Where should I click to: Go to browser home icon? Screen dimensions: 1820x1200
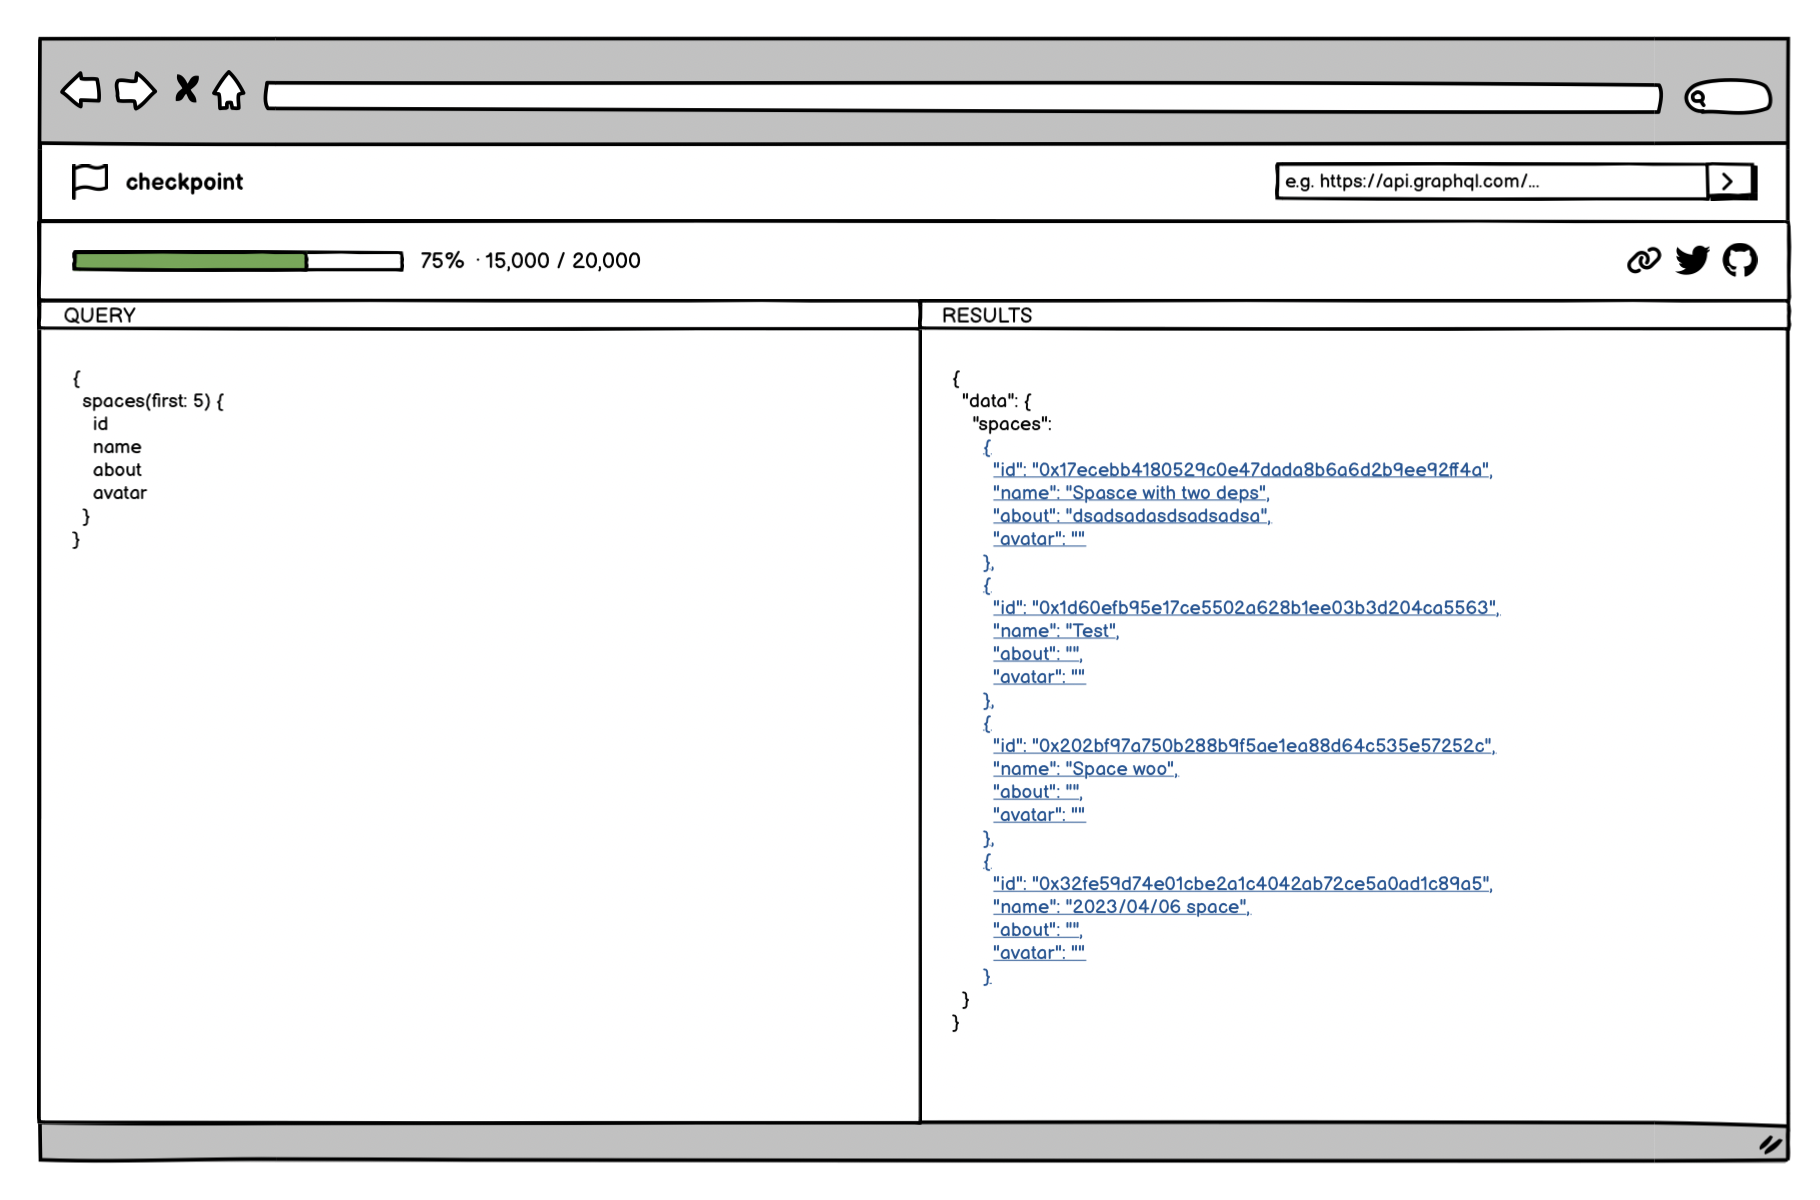point(229,90)
